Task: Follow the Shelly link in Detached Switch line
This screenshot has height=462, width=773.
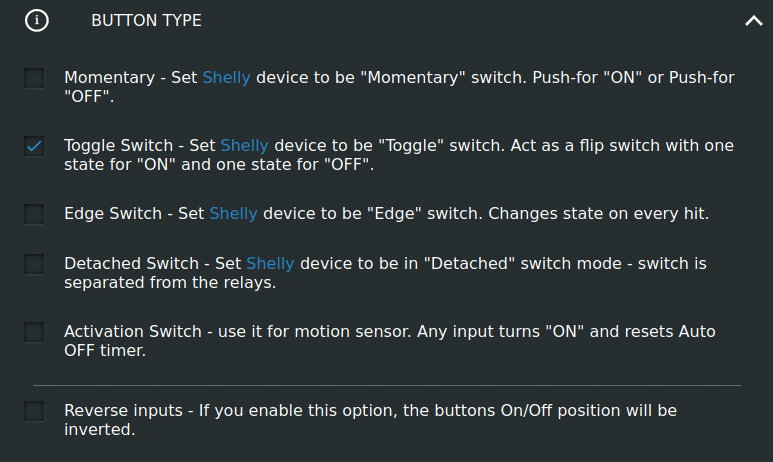Action: coord(270,264)
